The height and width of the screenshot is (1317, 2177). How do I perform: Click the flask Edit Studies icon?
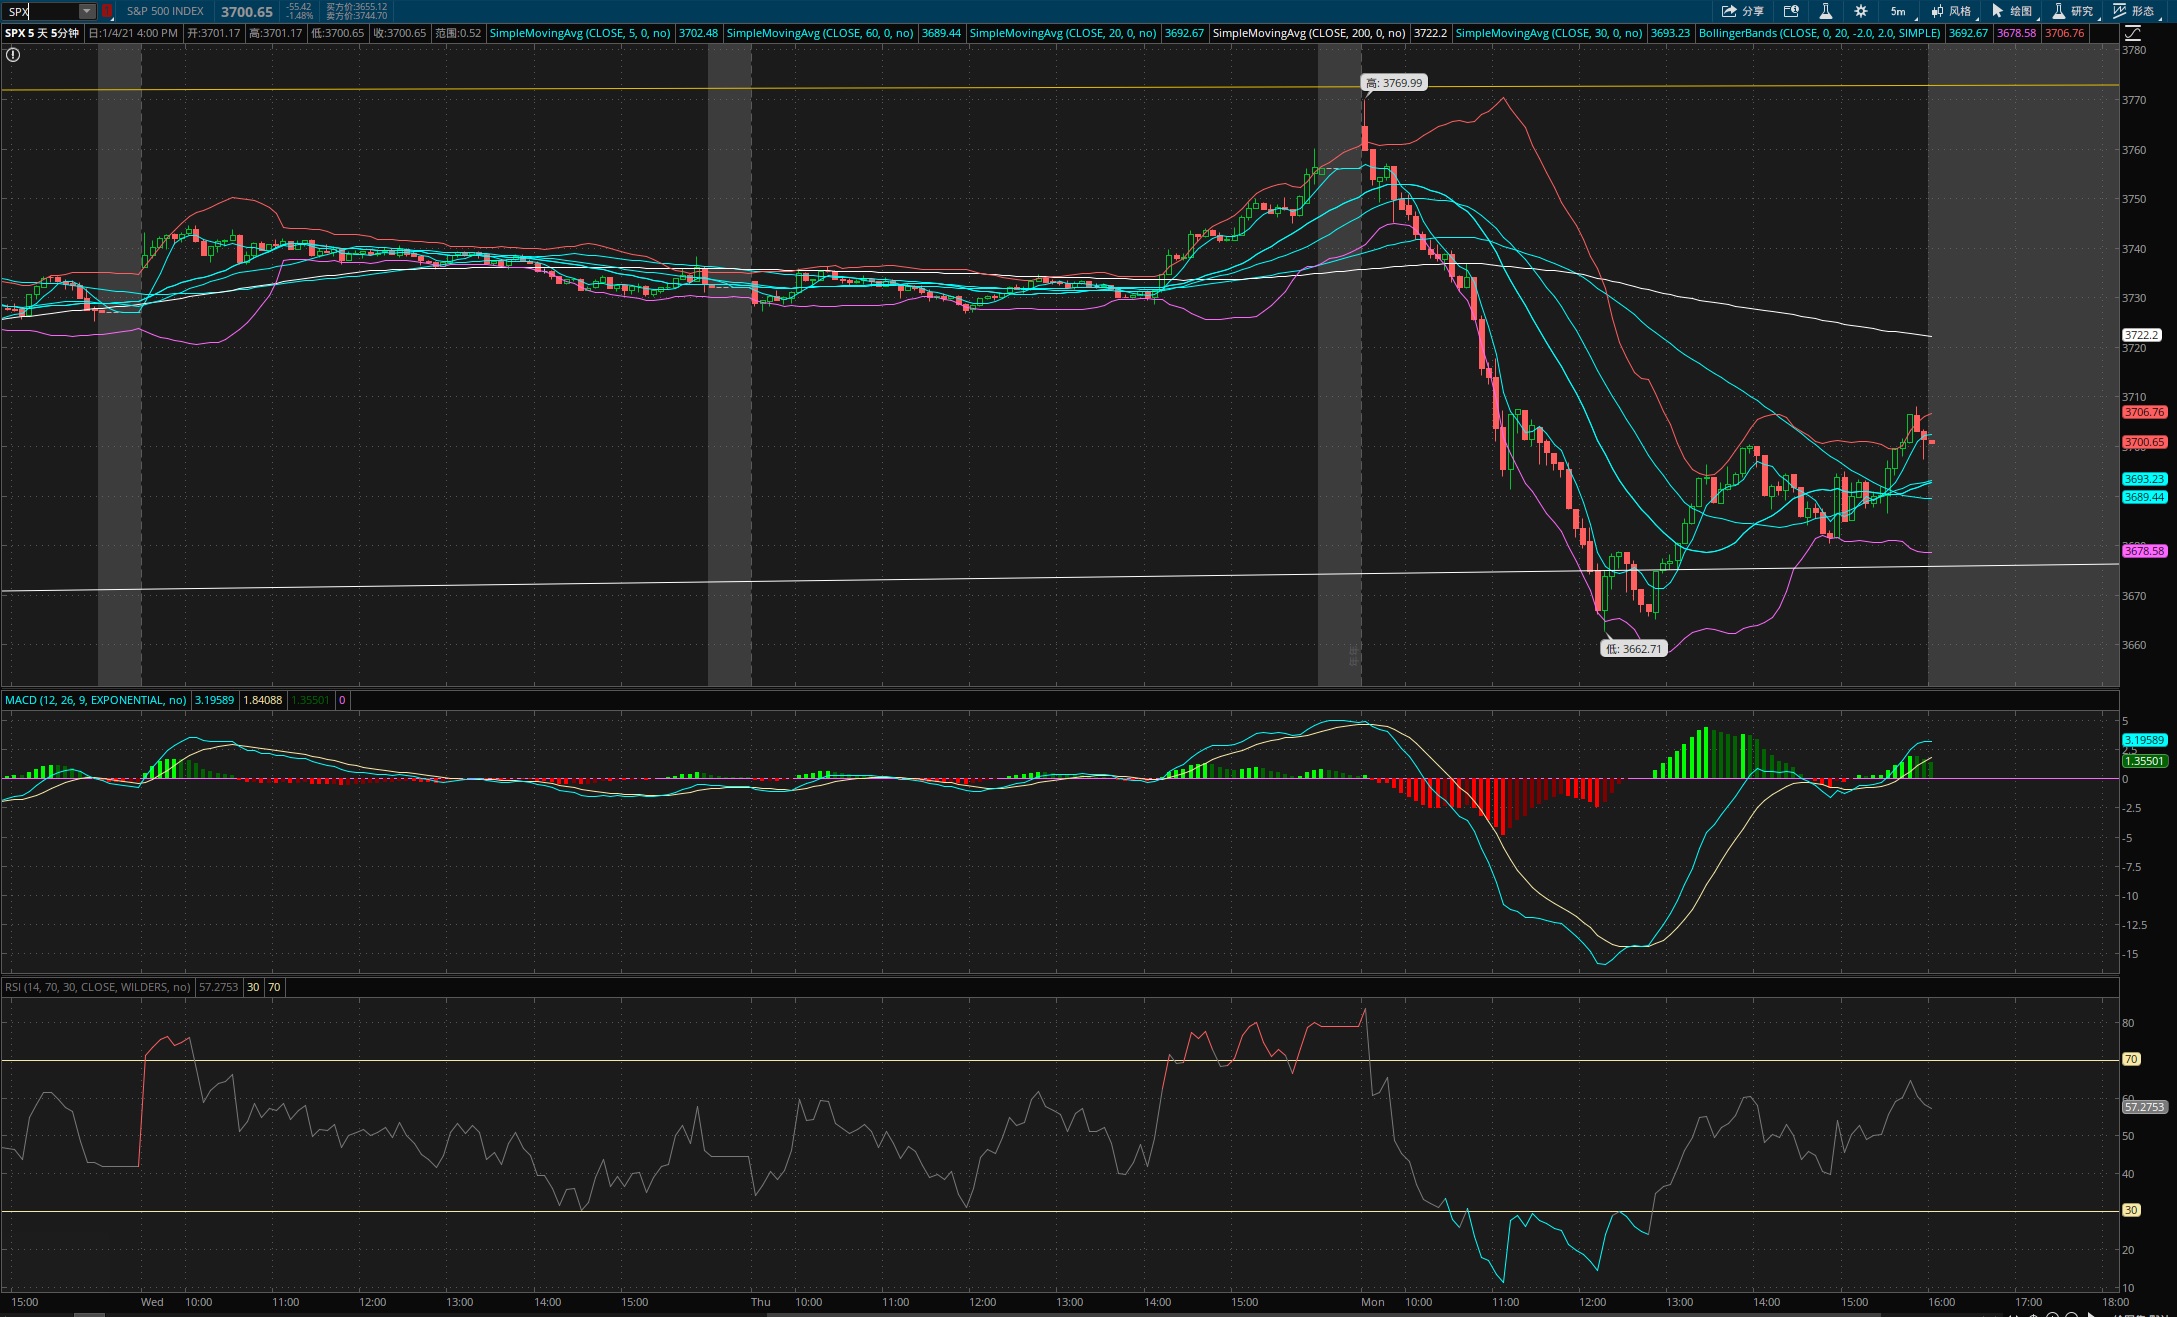click(1825, 11)
